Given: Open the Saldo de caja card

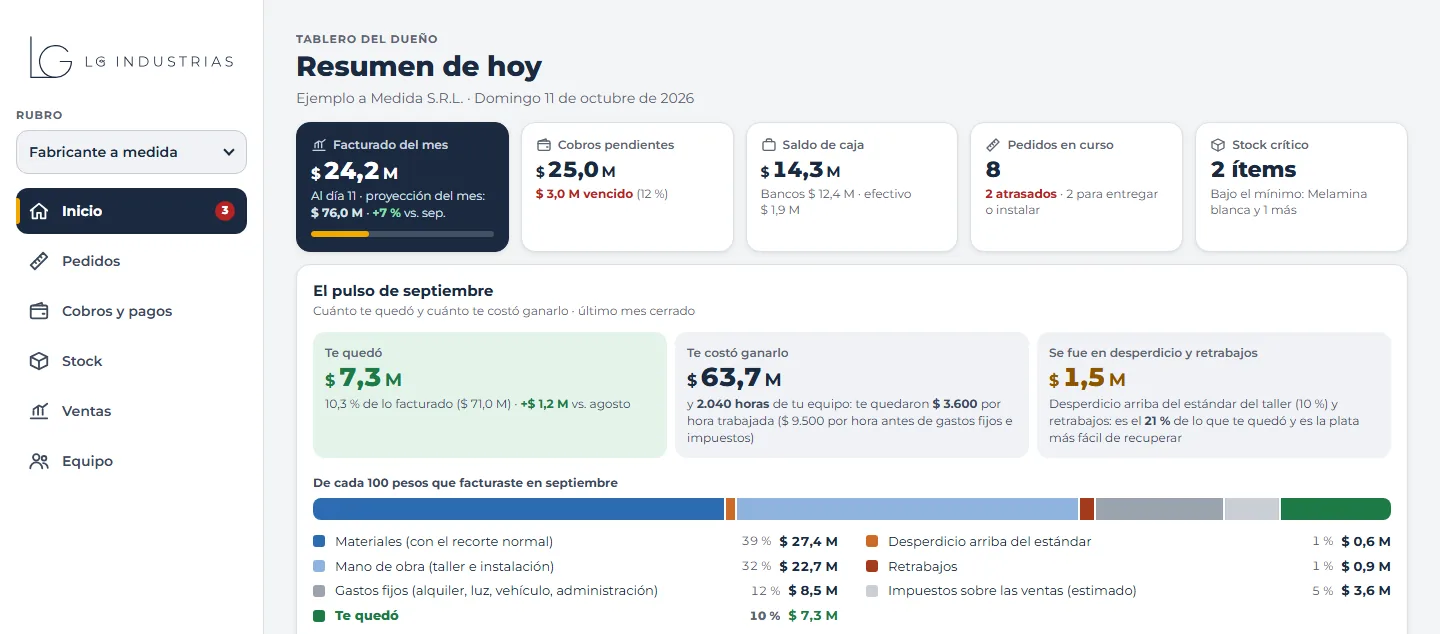Looking at the screenshot, I should click(x=852, y=187).
